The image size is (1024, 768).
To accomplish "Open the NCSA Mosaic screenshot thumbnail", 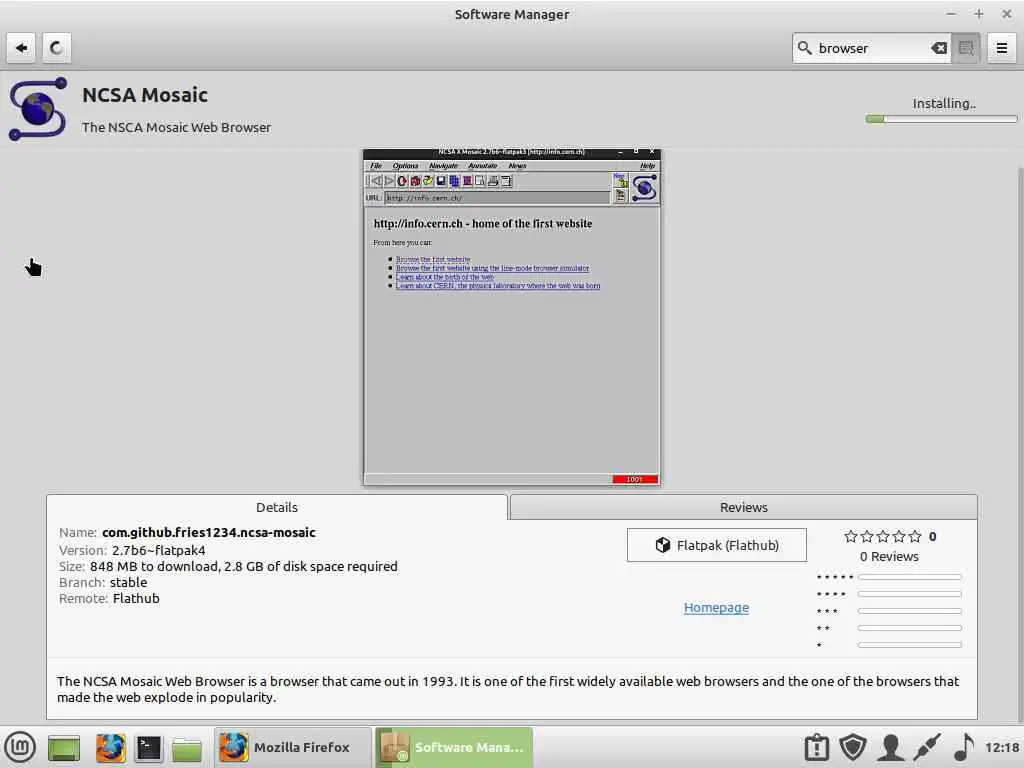I will [x=512, y=317].
